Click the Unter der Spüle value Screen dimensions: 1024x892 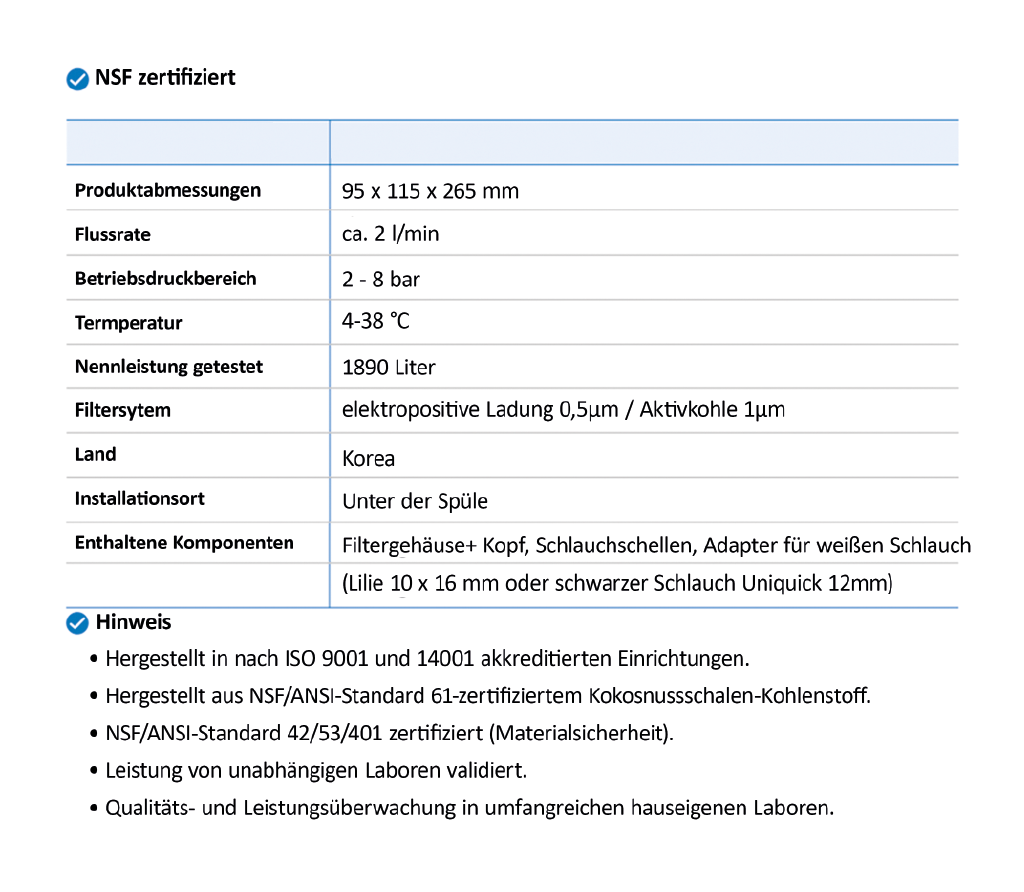[414, 502]
